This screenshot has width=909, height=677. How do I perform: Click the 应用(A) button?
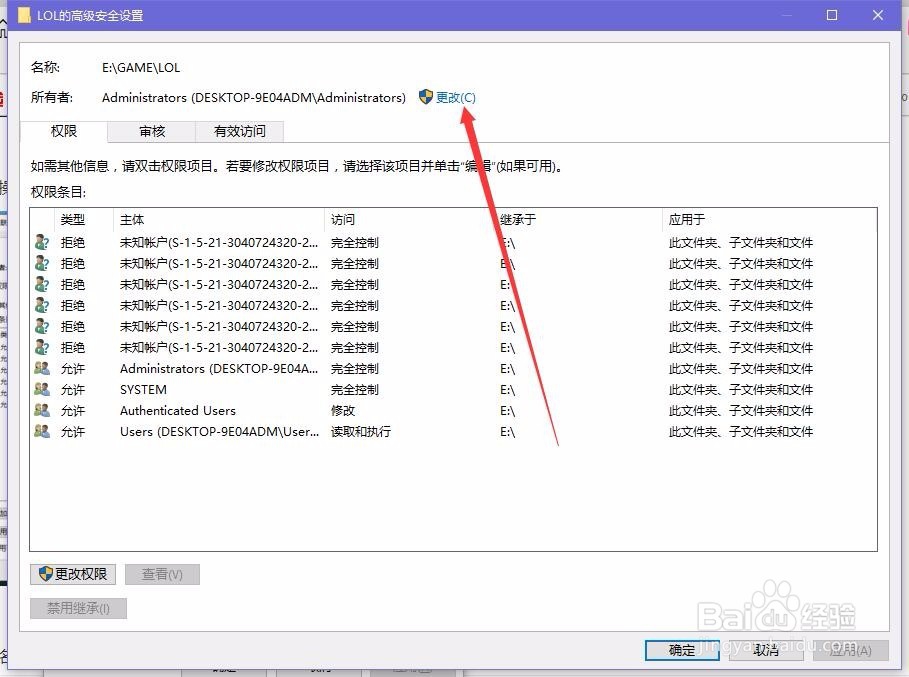[850, 650]
